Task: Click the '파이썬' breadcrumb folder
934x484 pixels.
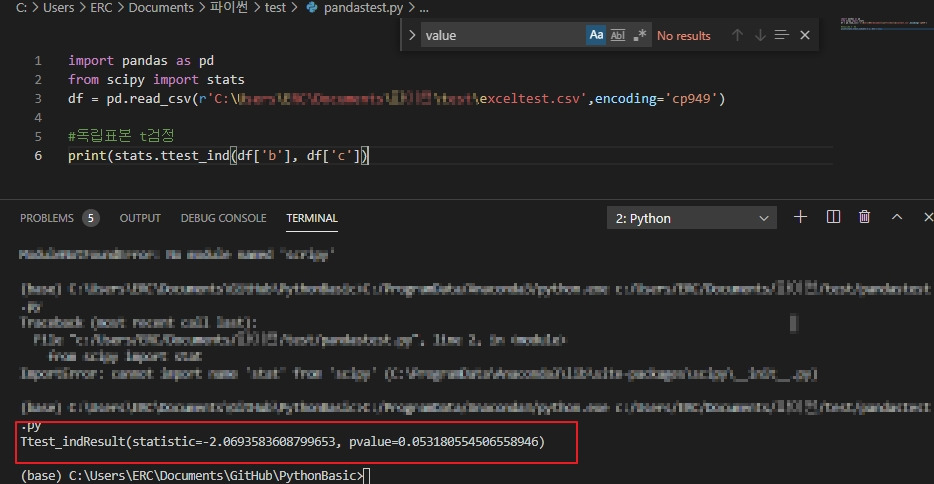Action: pyautogui.click(x=228, y=8)
